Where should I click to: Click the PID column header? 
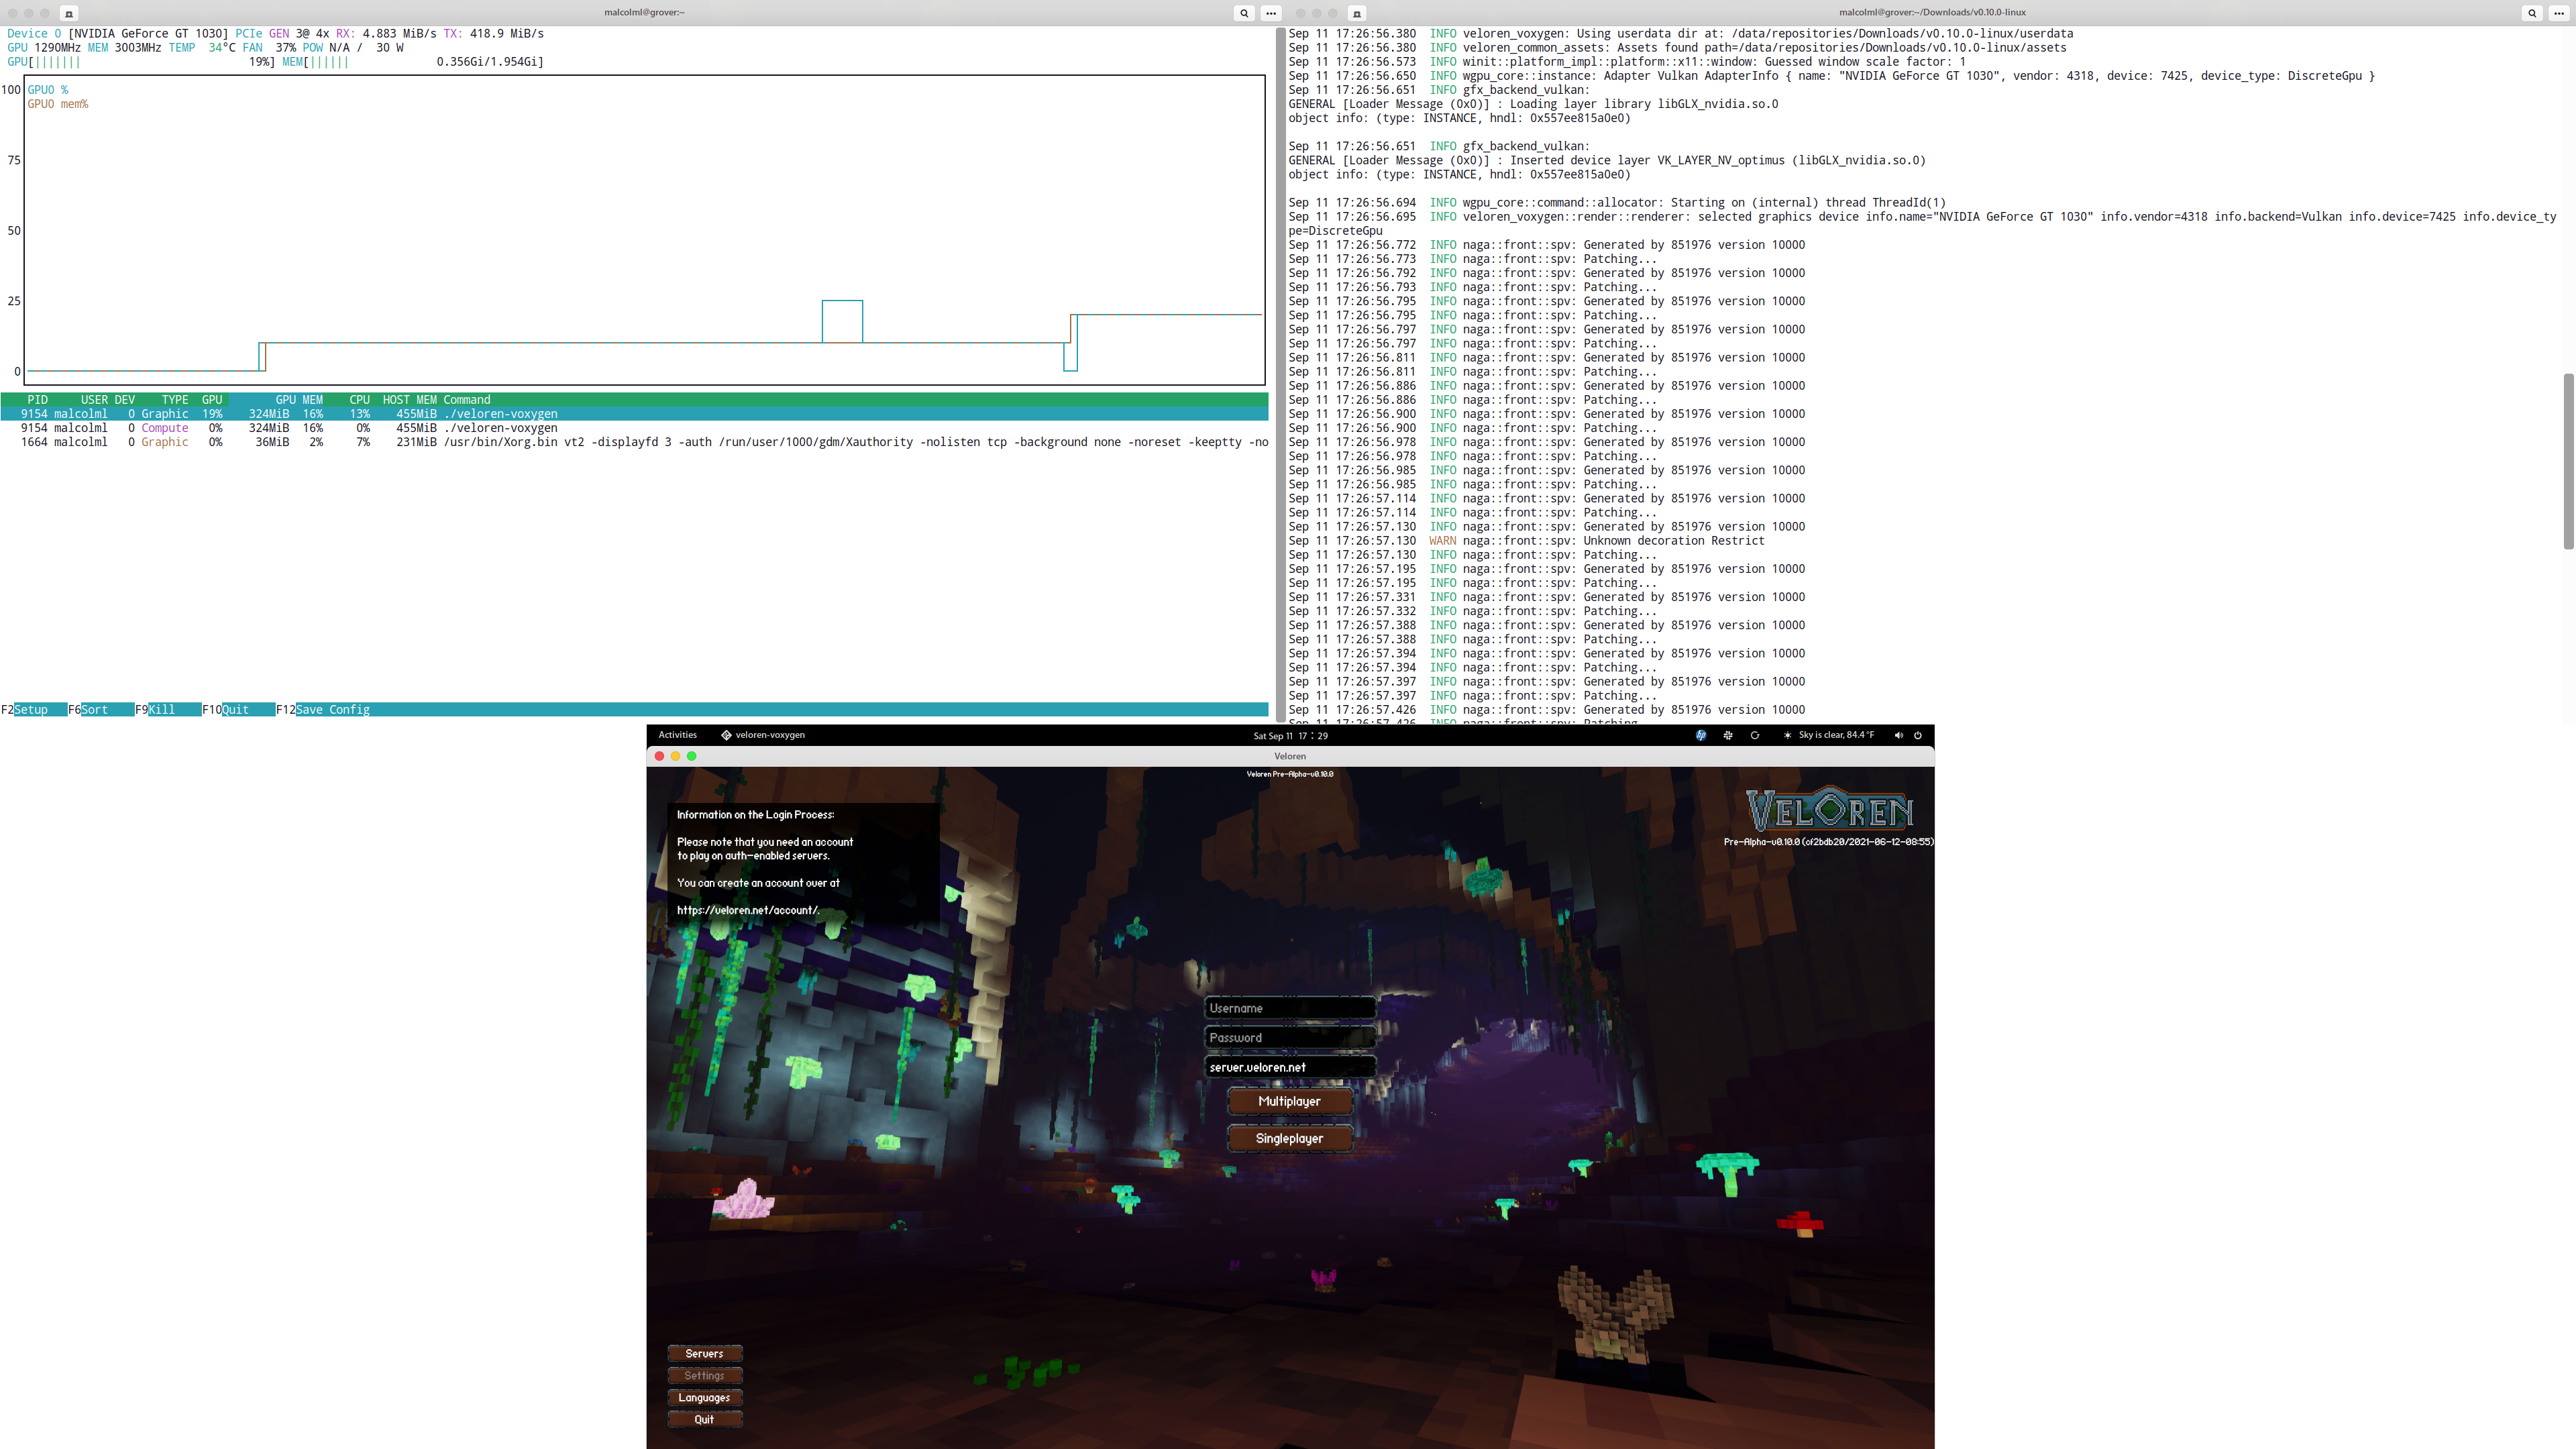(x=37, y=399)
